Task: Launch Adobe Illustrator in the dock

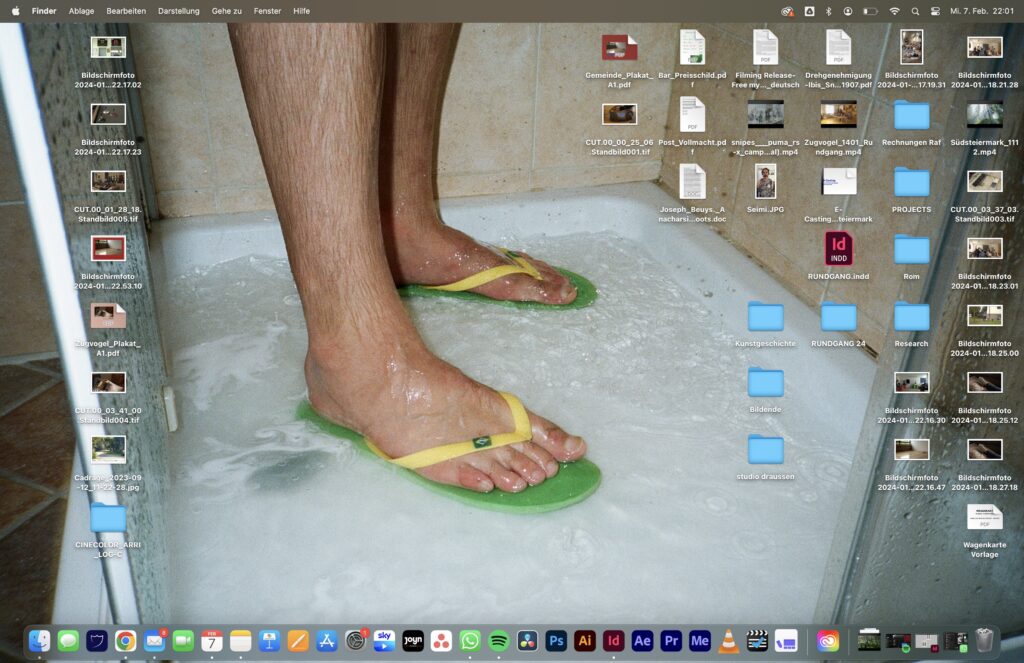Action: (x=585, y=641)
